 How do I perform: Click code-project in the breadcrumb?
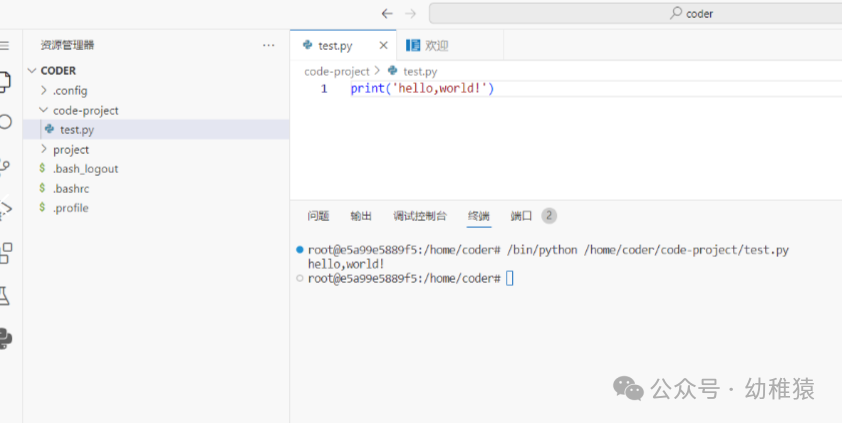[x=337, y=71]
